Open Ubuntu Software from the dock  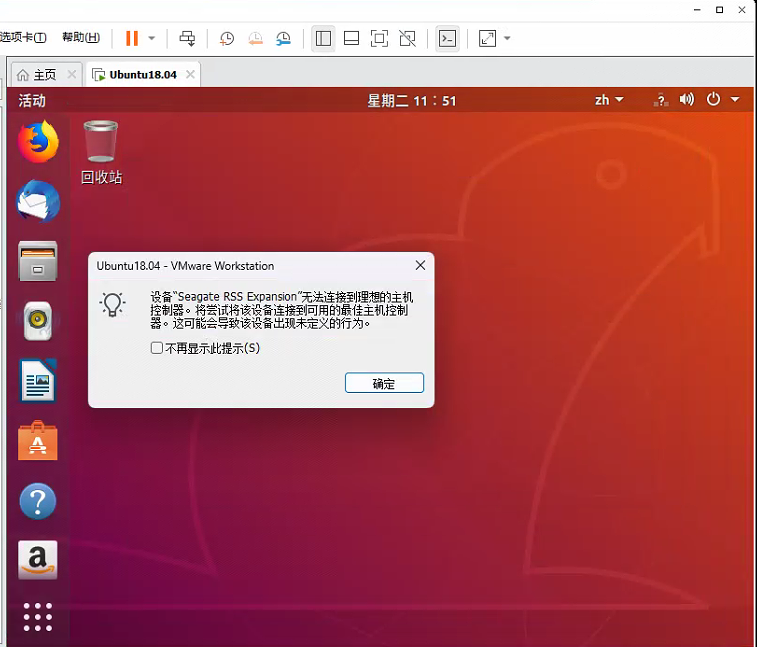38,441
